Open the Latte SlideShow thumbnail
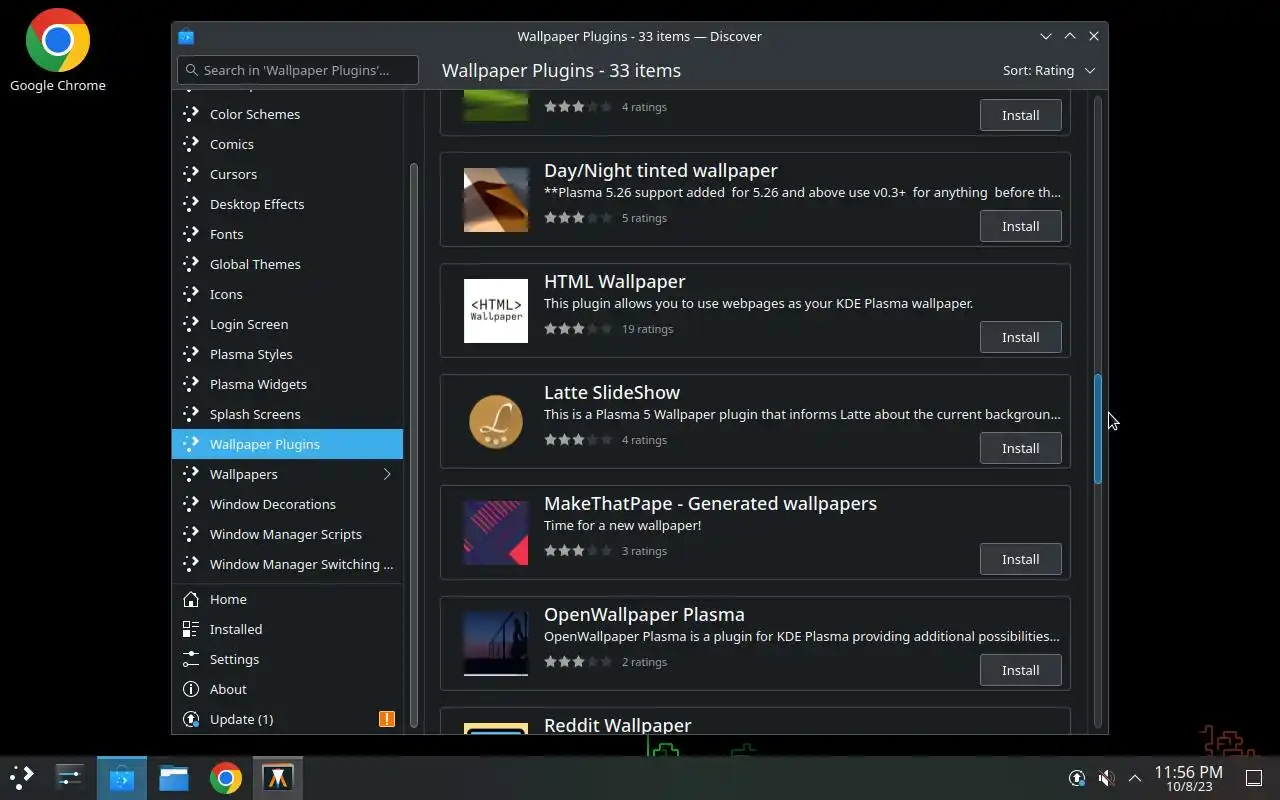Screen dimensions: 1280x800 [496, 422]
